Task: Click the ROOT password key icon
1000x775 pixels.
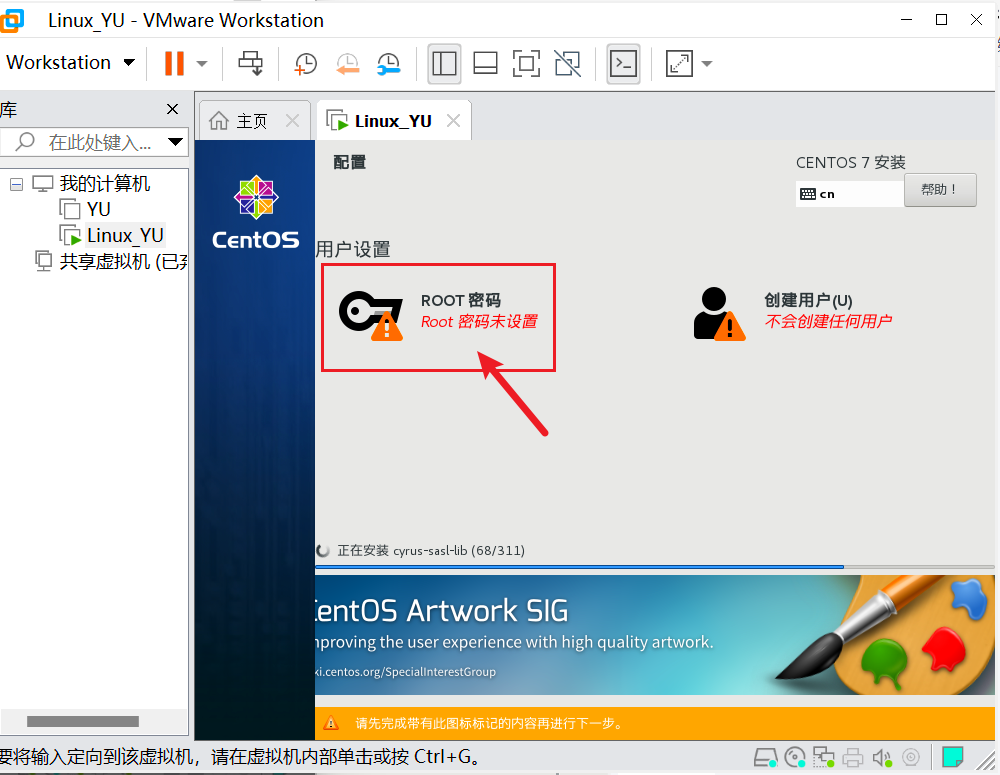Action: 371,315
